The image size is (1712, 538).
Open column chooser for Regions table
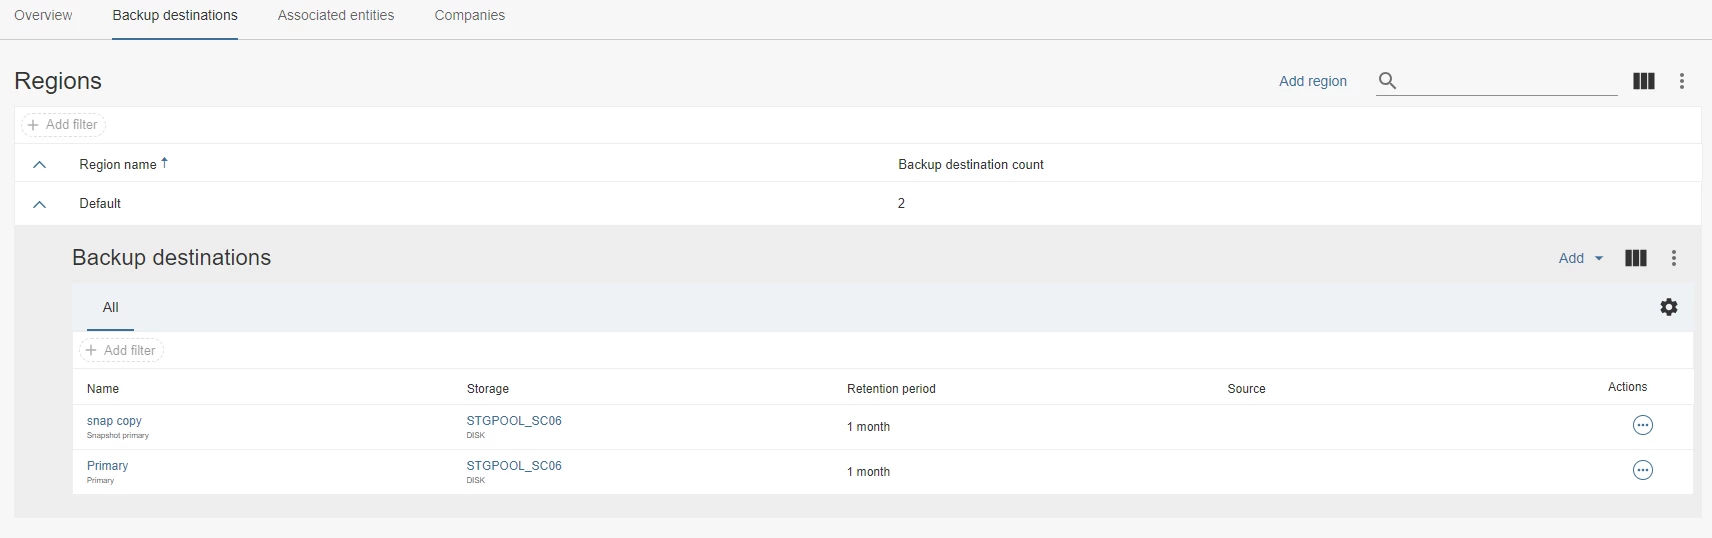point(1643,81)
